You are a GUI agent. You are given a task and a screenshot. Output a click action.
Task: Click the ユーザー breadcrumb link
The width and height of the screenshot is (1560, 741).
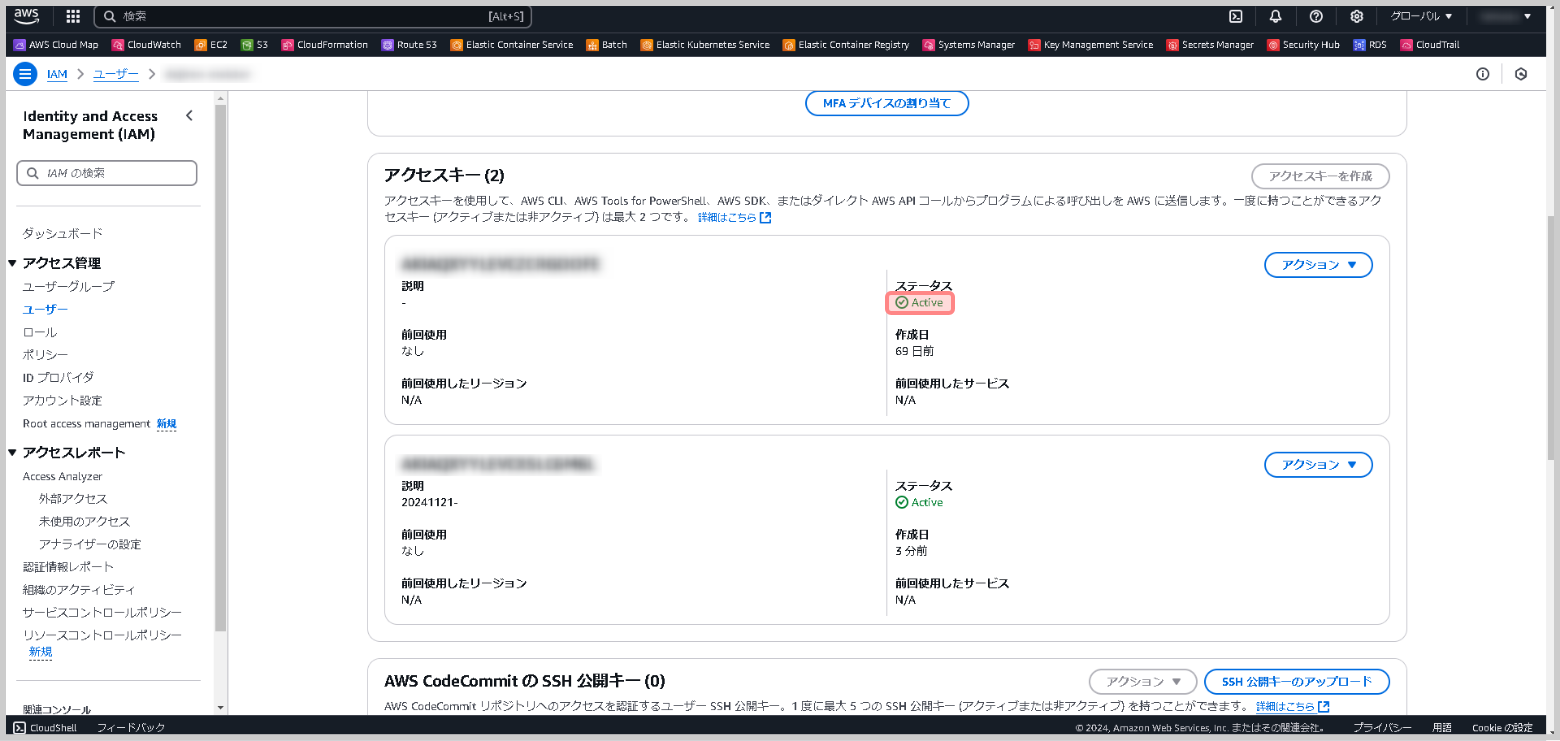click(x=116, y=74)
